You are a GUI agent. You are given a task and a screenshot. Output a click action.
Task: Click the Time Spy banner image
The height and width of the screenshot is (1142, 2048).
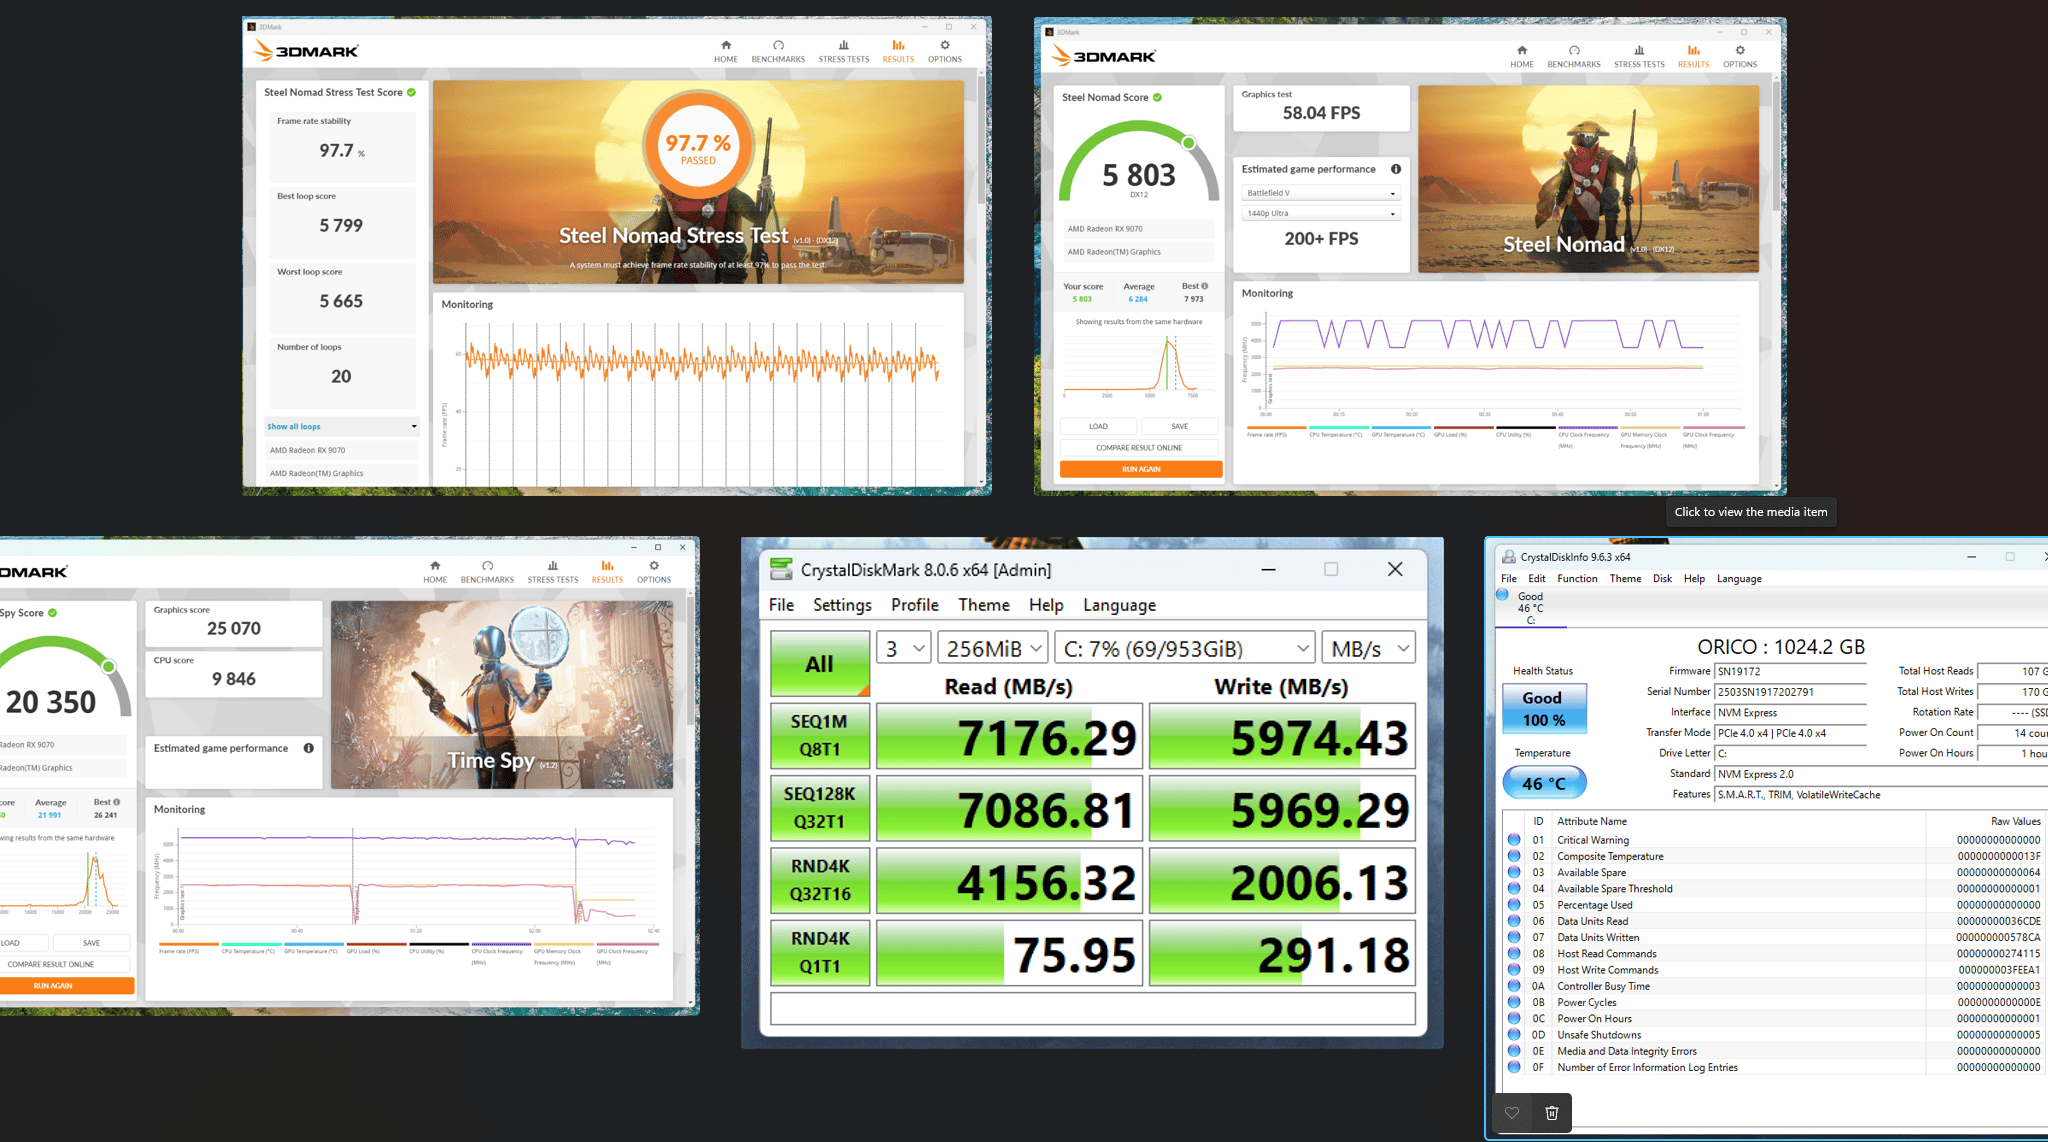point(502,694)
